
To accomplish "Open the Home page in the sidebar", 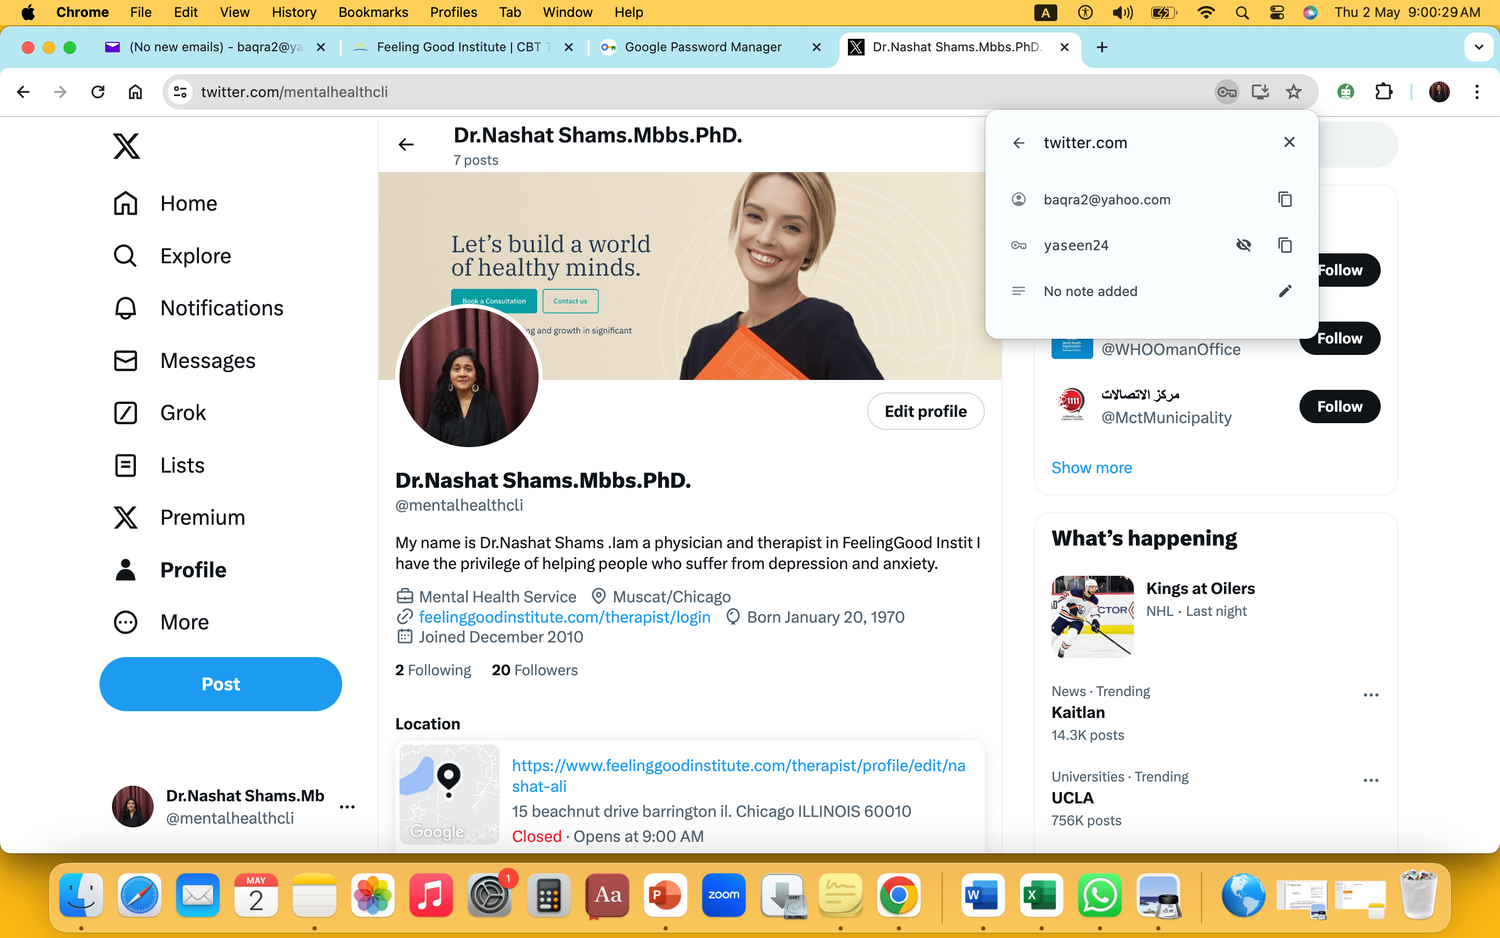I will coord(165,204).
